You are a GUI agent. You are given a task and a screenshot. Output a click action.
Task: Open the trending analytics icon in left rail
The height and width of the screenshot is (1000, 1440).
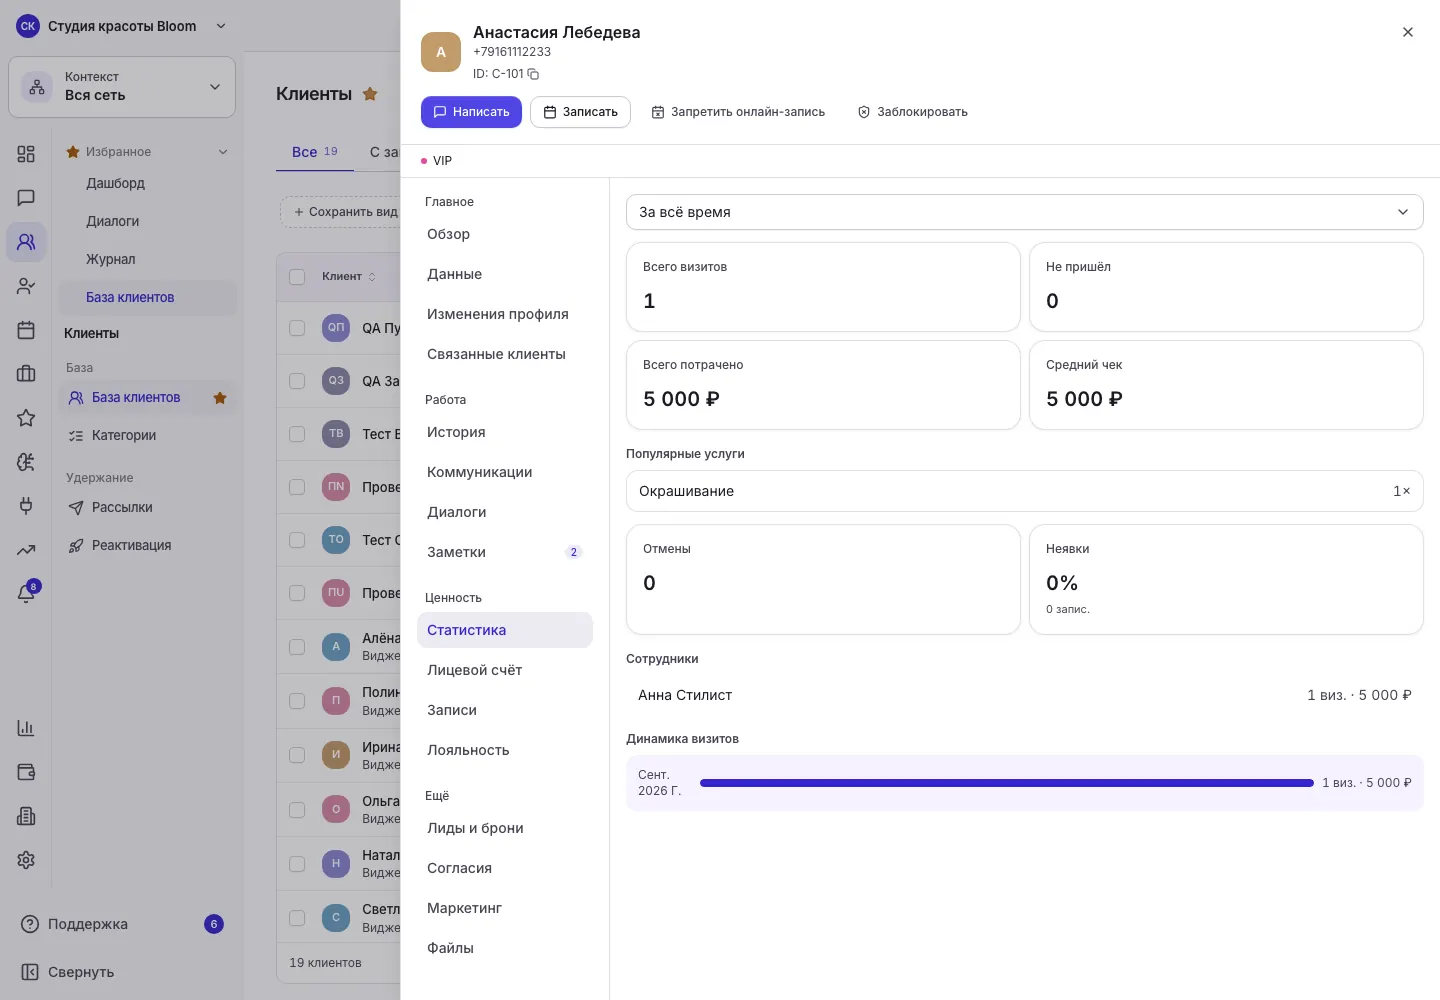tap(26, 550)
